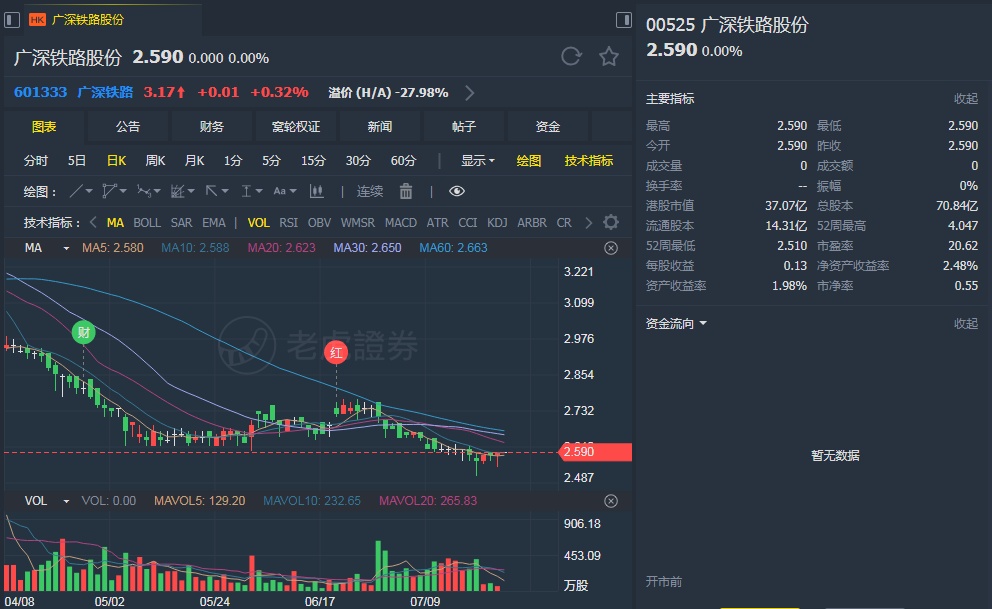Close the MA indicator row
Image resolution: width=992 pixels, height=609 pixels.
[611, 248]
